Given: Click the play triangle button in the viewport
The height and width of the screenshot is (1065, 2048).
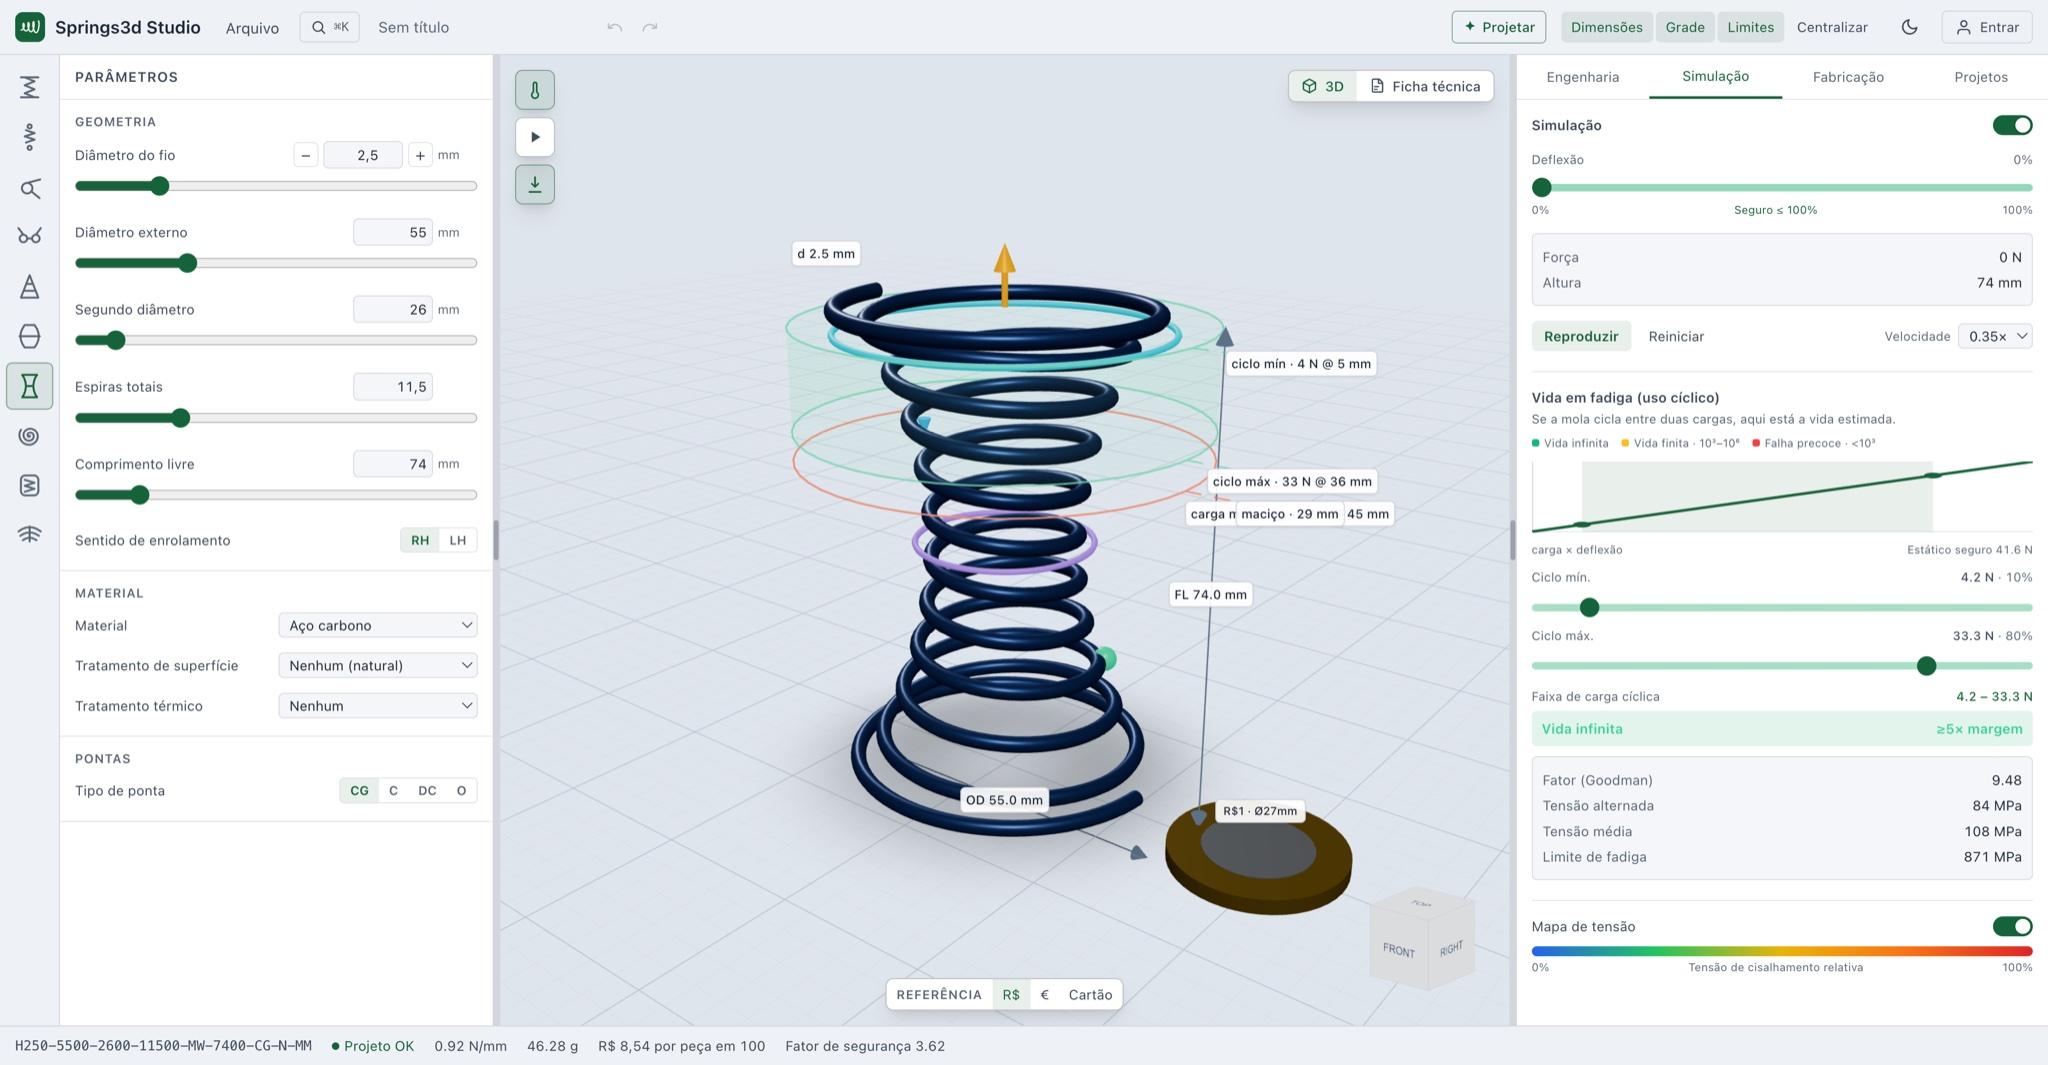Looking at the screenshot, I should (x=535, y=137).
